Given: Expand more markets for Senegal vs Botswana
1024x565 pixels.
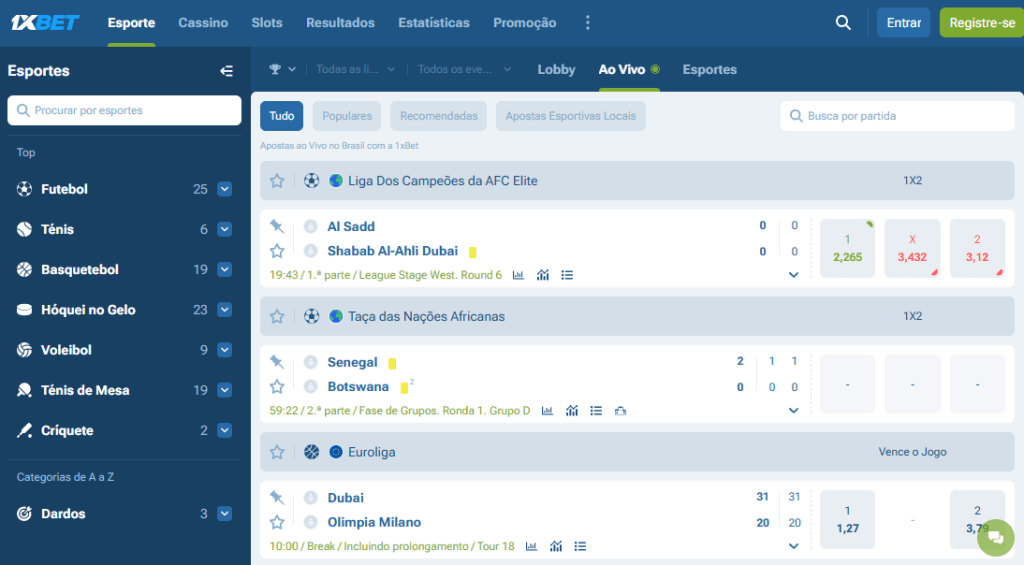Looking at the screenshot, I should click(x=794, y=410).
